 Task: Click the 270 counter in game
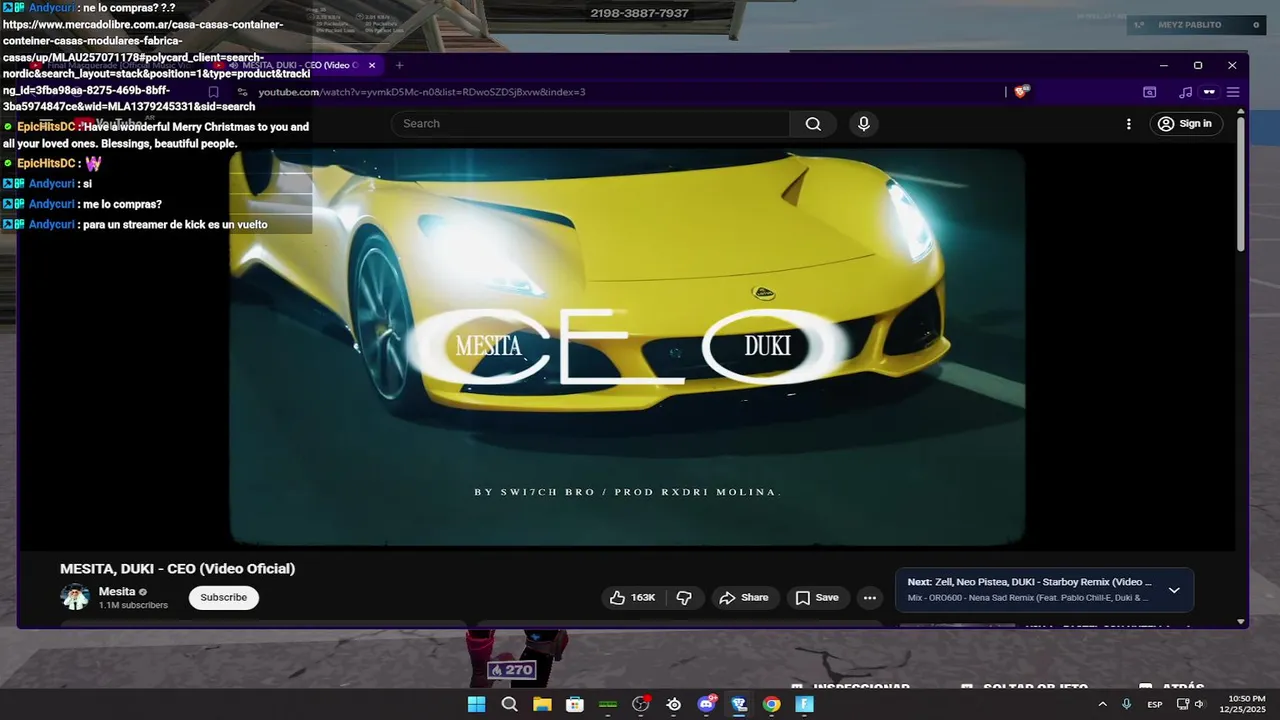tap(512, 670)
